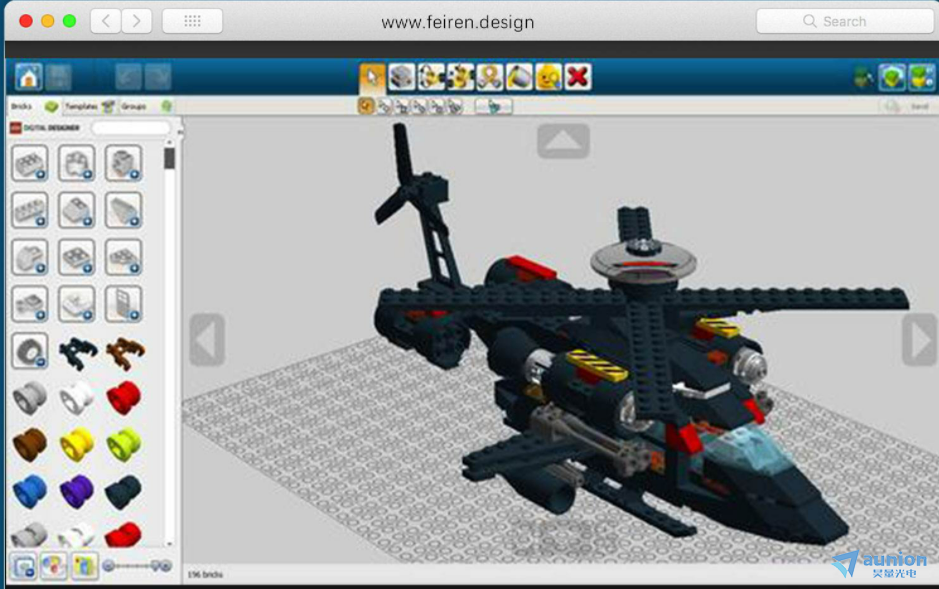Screen dimensions: 939x589
Task: Redo the last action
Action: coord(157,77)
